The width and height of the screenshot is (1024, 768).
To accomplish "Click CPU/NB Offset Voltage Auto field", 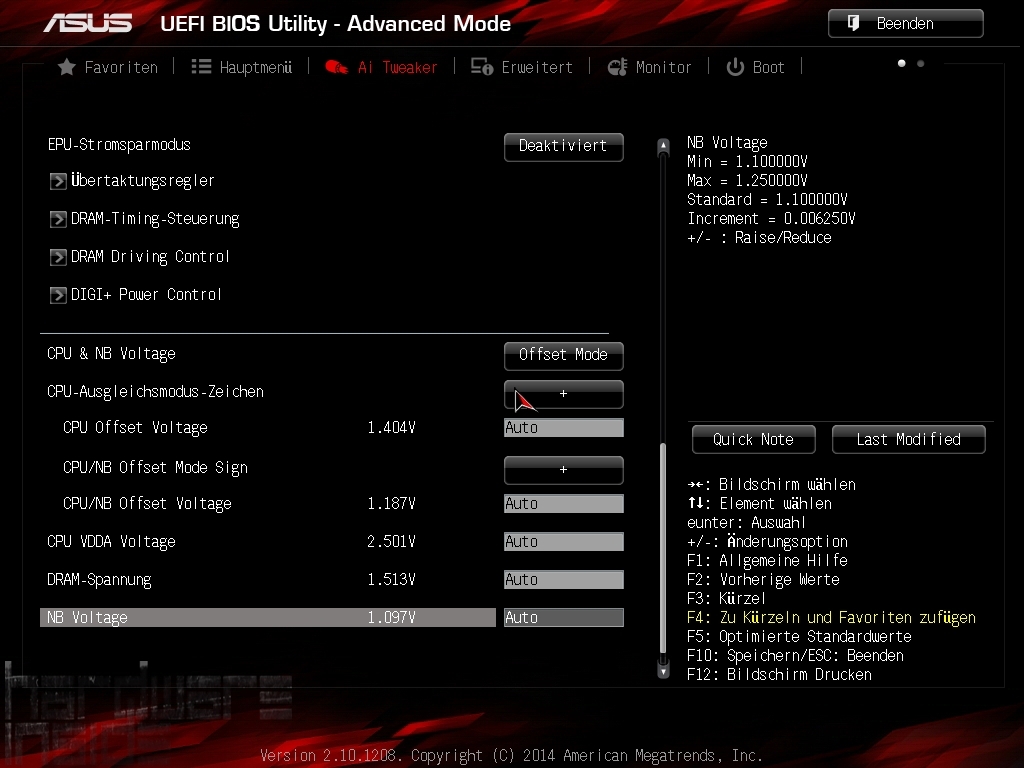I will tap(564, 504).
